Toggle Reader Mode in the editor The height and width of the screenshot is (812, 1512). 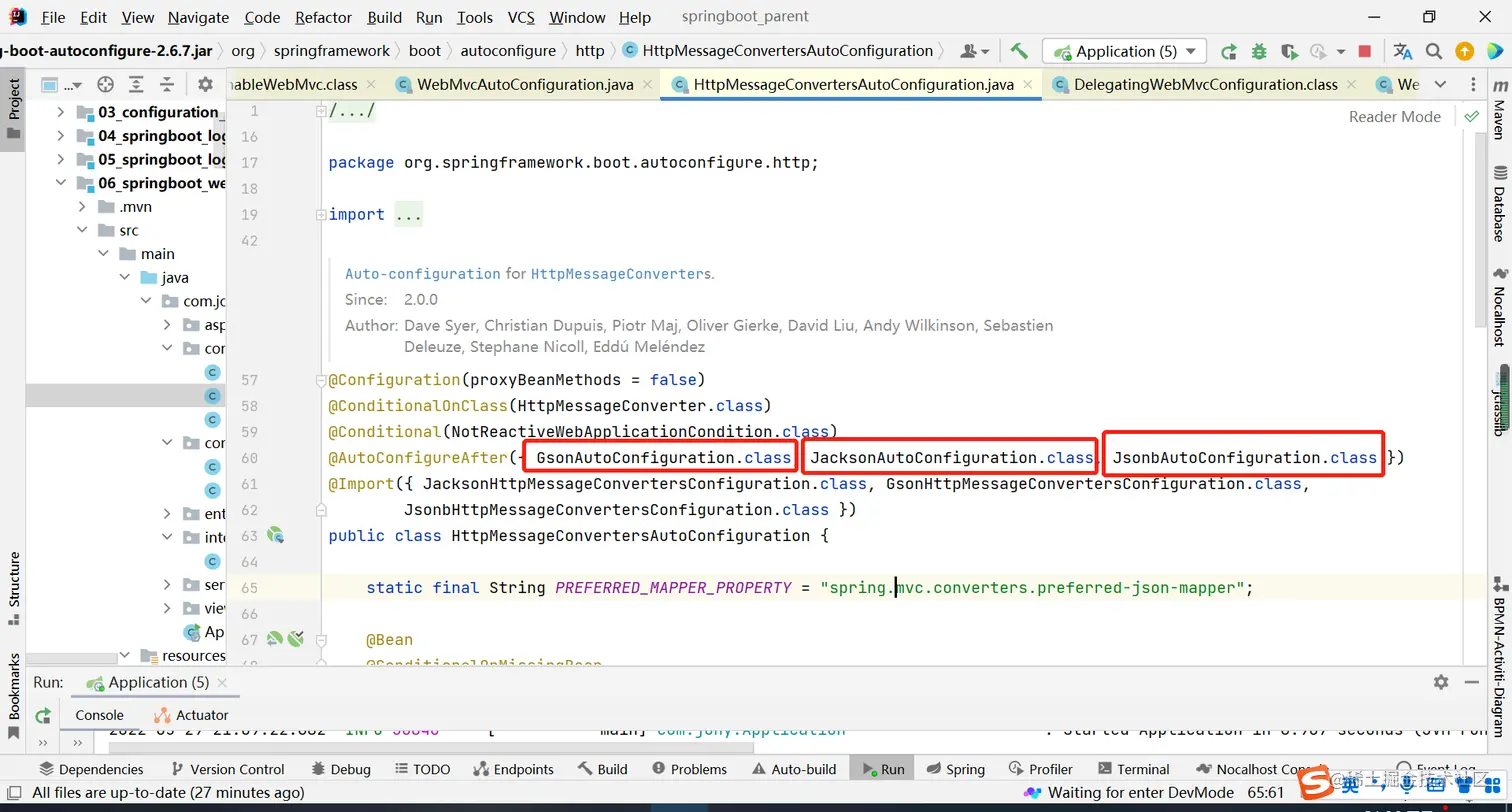click(x=1394, y=117)
